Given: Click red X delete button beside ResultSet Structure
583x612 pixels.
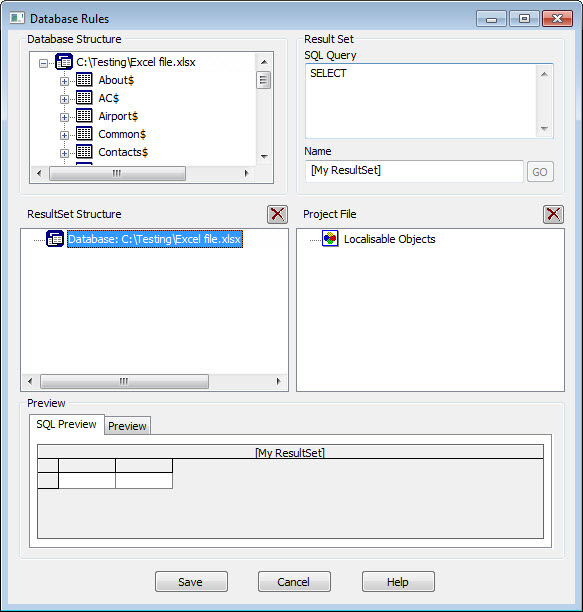Looking at the screenshot, I should coord(277,214).
